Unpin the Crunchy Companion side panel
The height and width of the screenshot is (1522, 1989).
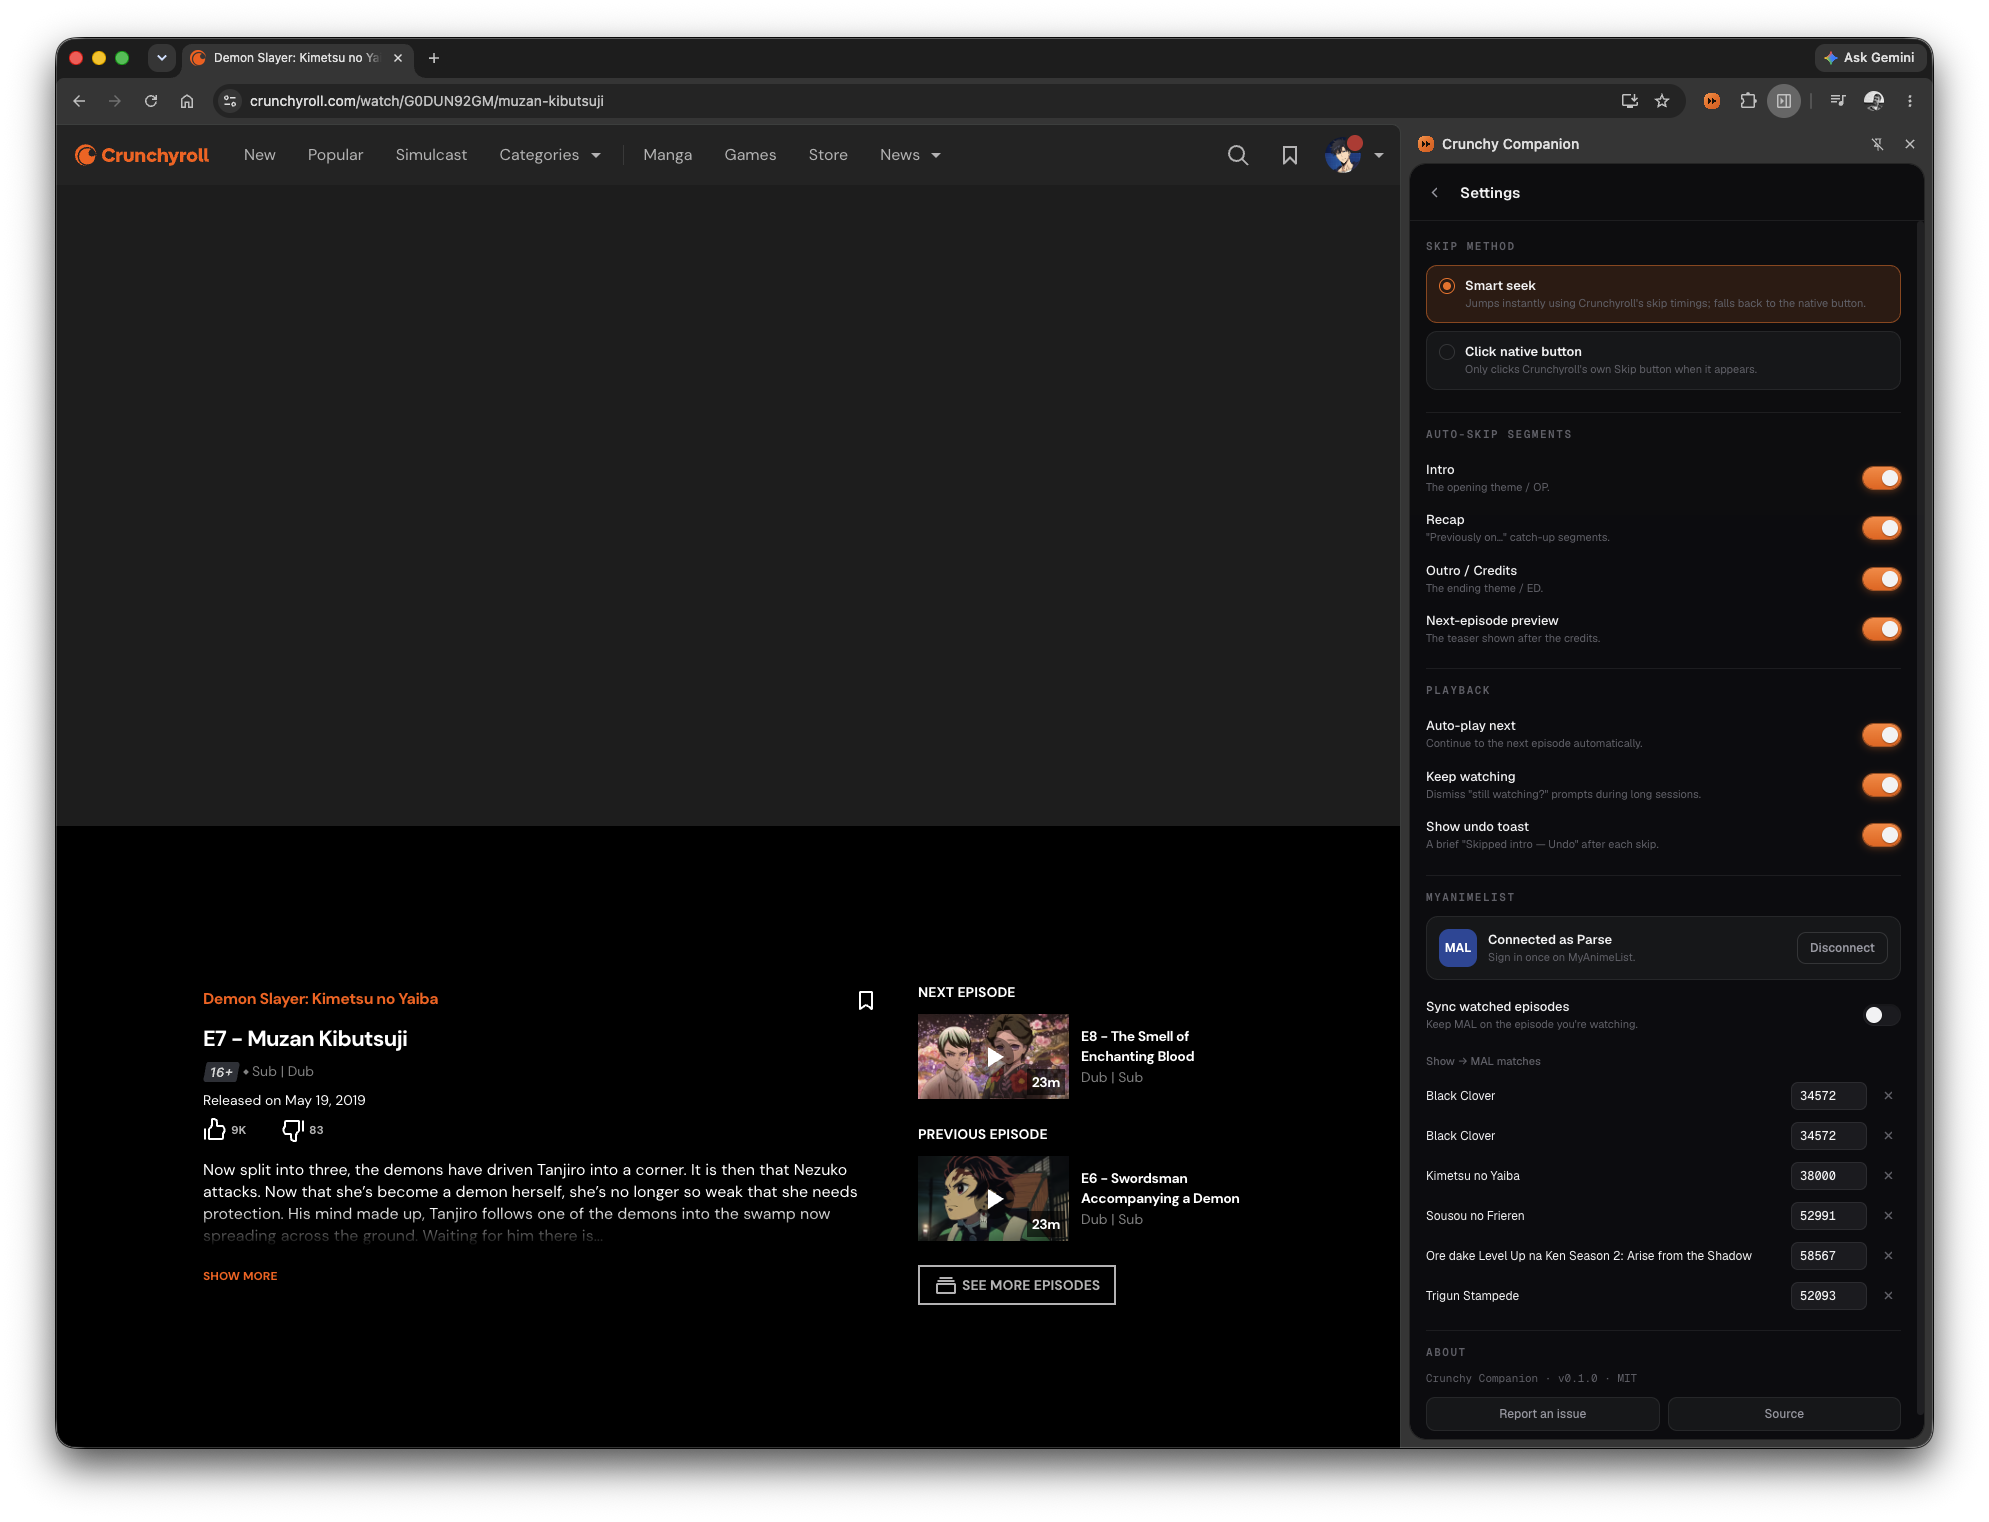point(1878,144)
